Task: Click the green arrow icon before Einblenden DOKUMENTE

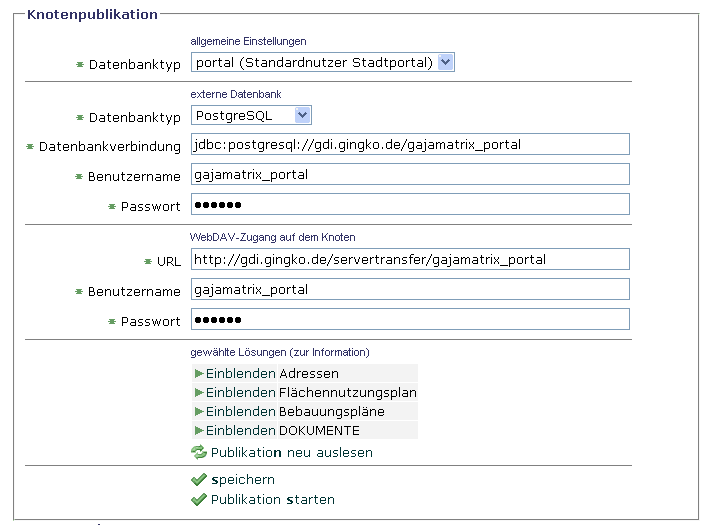Action: pos(199,430)
